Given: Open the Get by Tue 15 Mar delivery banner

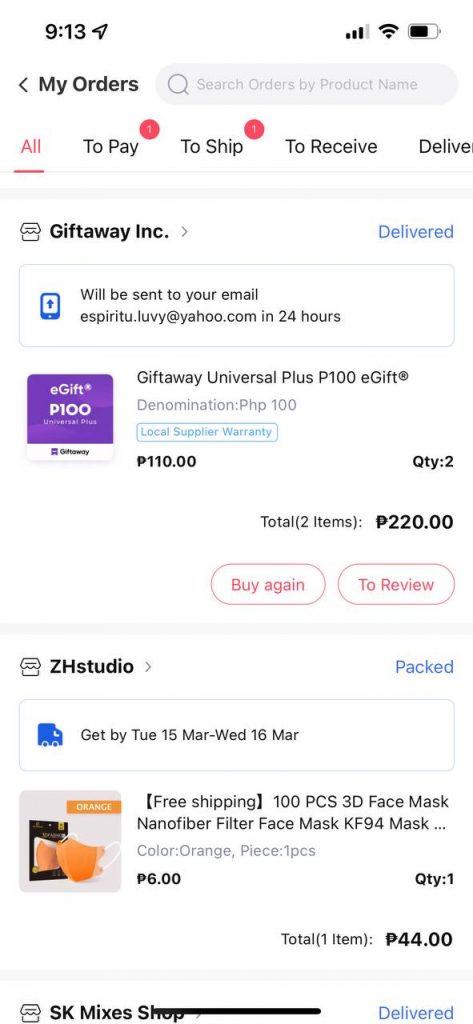Looking at the screenshot, I should click(x=236, y=735).
